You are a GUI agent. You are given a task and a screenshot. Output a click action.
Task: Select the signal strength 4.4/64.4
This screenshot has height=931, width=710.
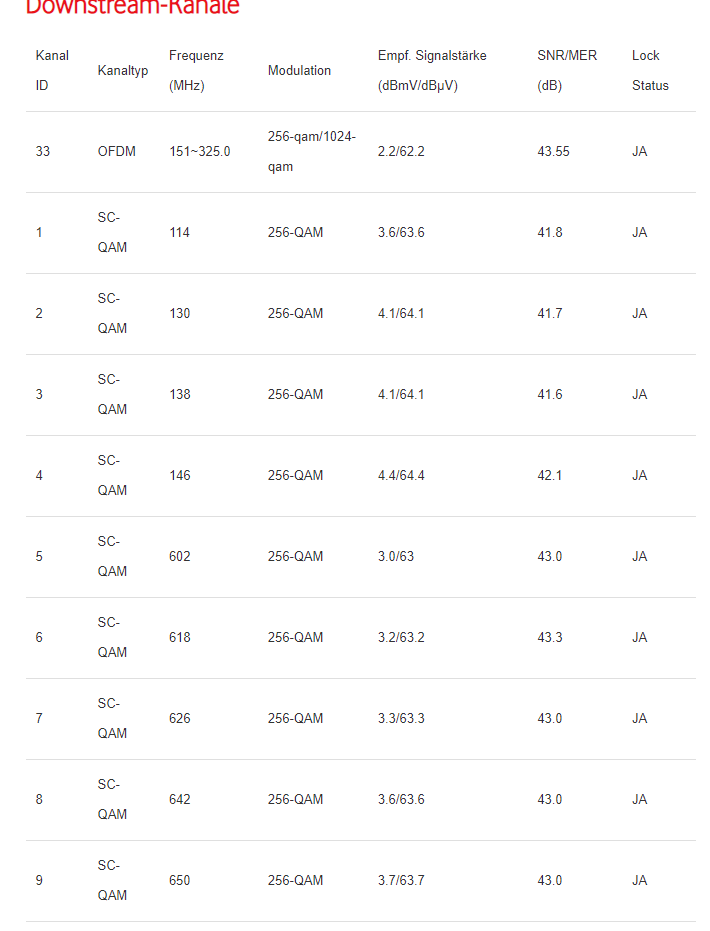pos(401,476)
